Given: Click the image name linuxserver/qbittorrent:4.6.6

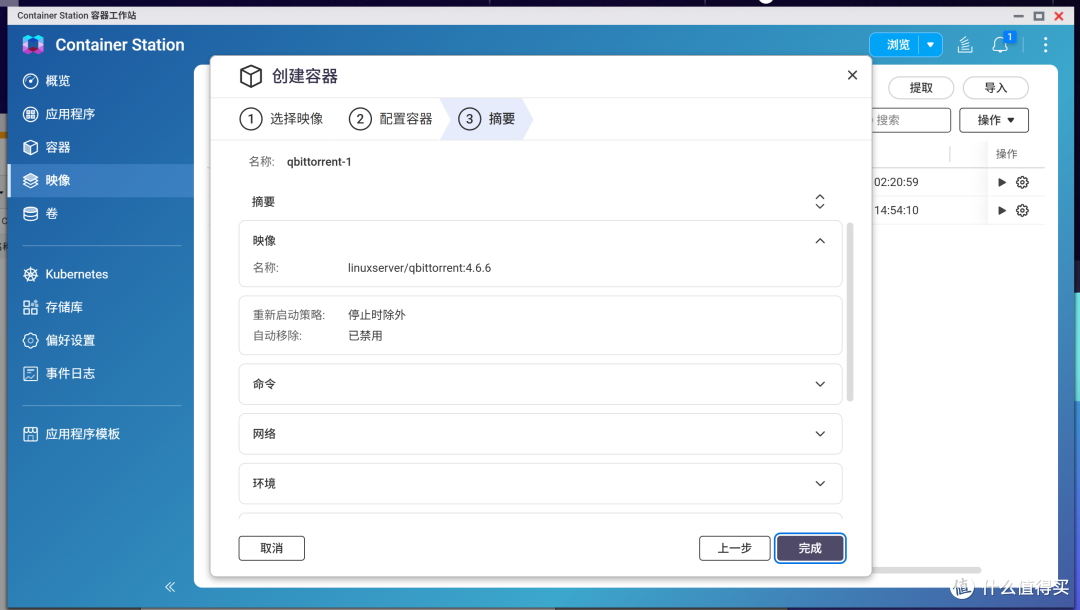Looking at the screenshot, I should click(419, 268).
